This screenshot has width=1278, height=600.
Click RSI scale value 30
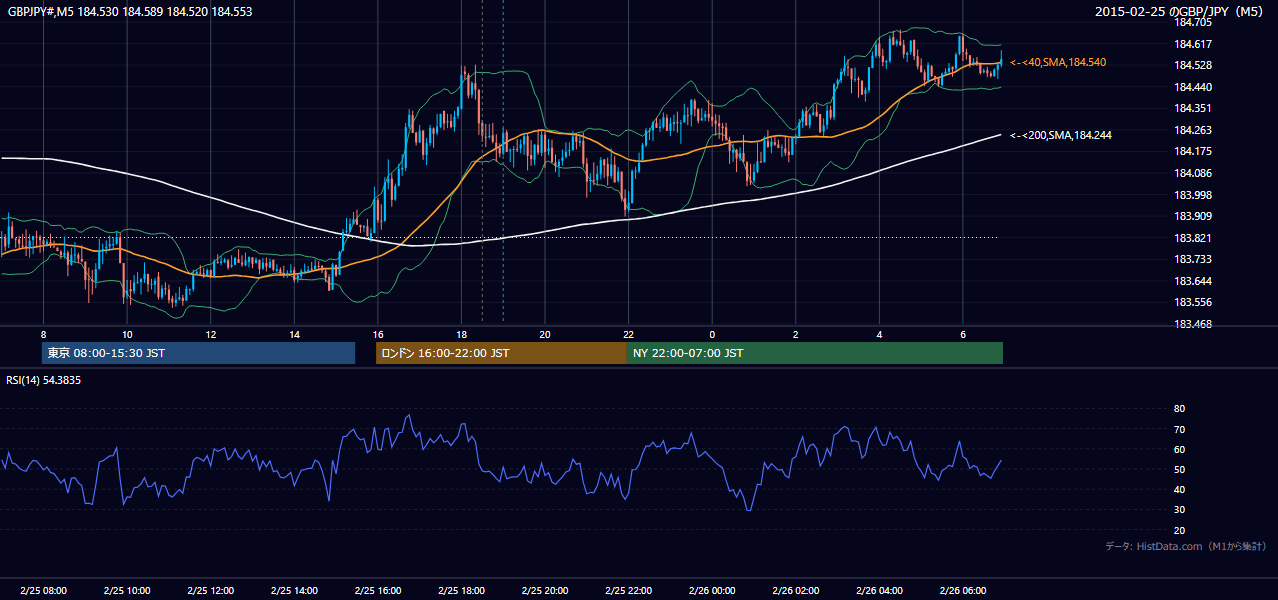click(1179, 510)
